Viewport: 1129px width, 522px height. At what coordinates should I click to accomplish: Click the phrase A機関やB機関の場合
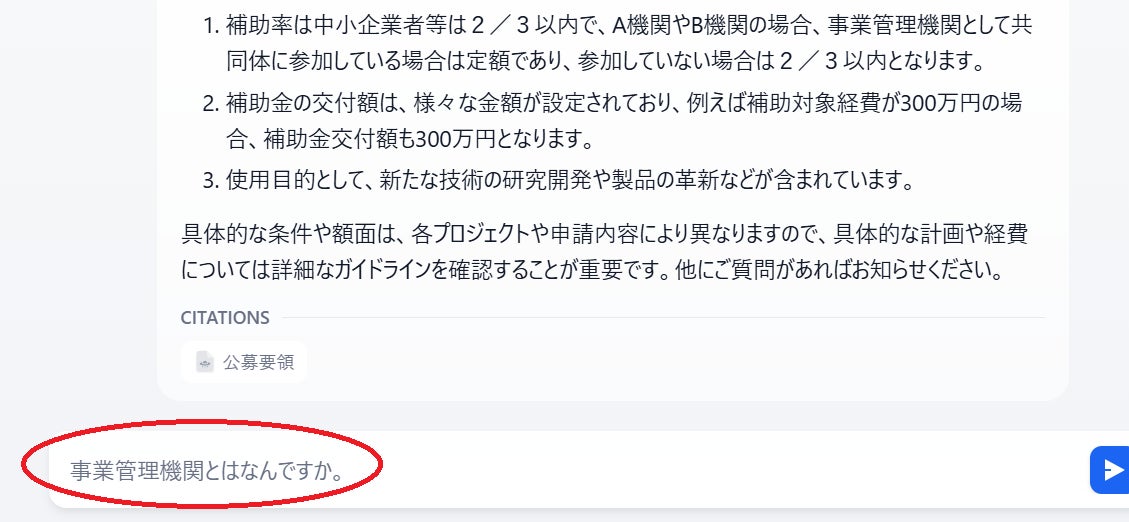click(x=709, y=26)
